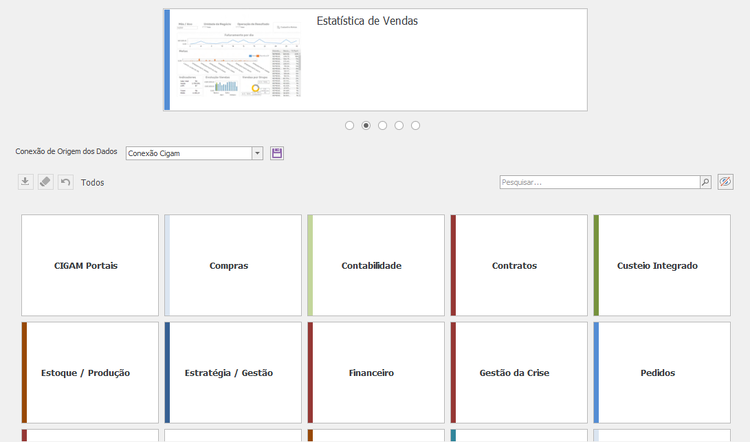Open the Compras tile
The height and width of the screenshot is (442, 750).
coord(233,265)
